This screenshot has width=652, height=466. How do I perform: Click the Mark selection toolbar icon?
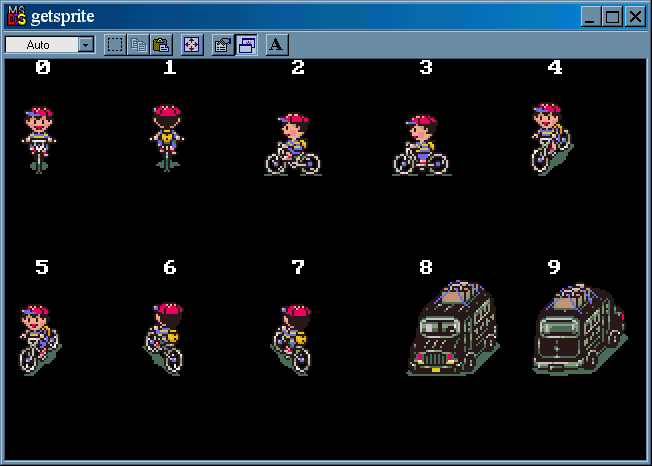(x=115, y=44)
